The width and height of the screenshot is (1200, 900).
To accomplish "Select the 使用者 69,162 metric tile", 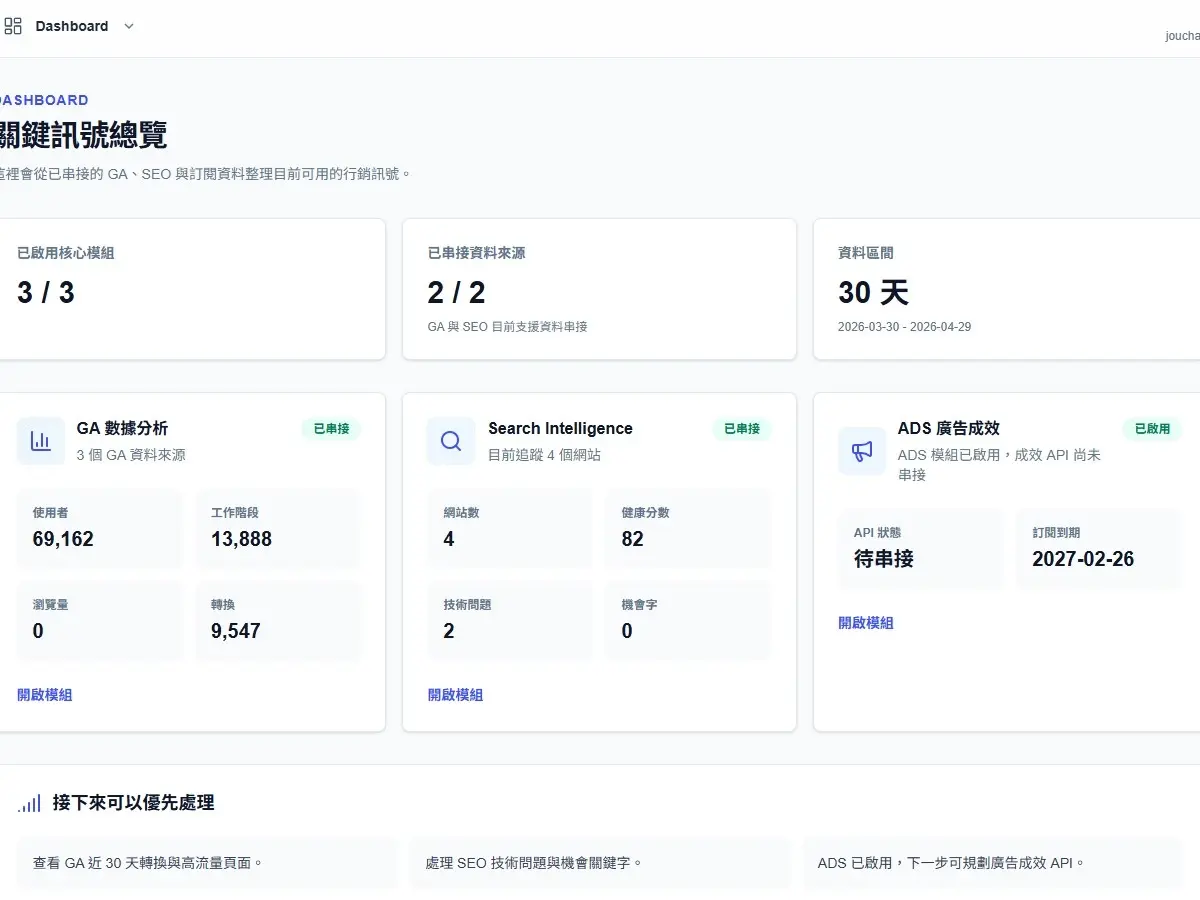I will [x=100, y=529].
